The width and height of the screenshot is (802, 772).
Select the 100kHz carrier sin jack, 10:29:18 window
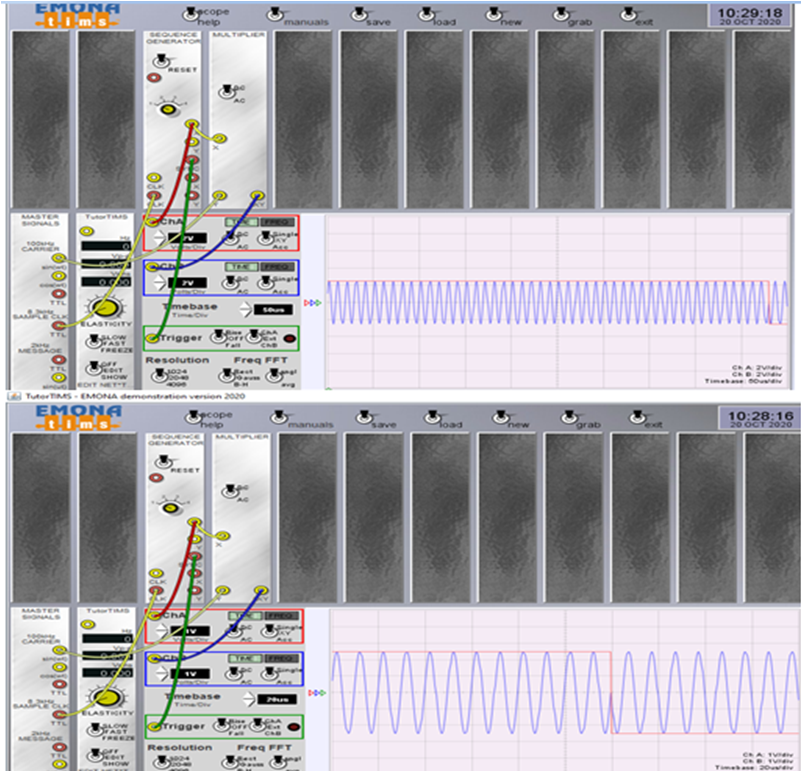pos(59,258)
